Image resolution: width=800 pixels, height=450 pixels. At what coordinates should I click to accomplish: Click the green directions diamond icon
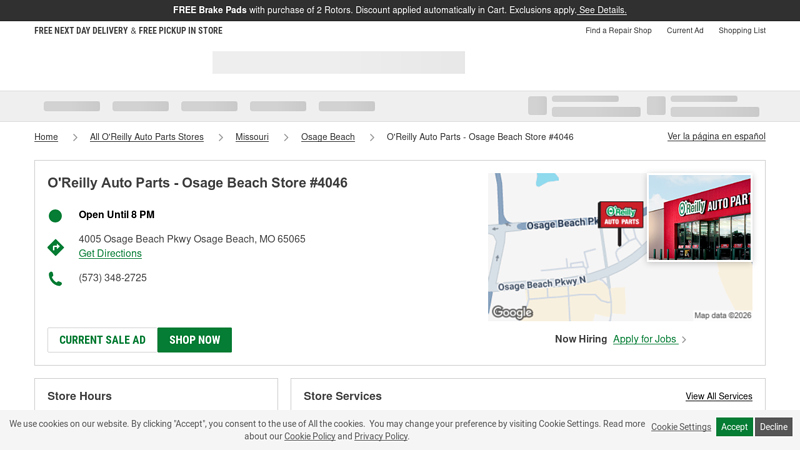55,247
